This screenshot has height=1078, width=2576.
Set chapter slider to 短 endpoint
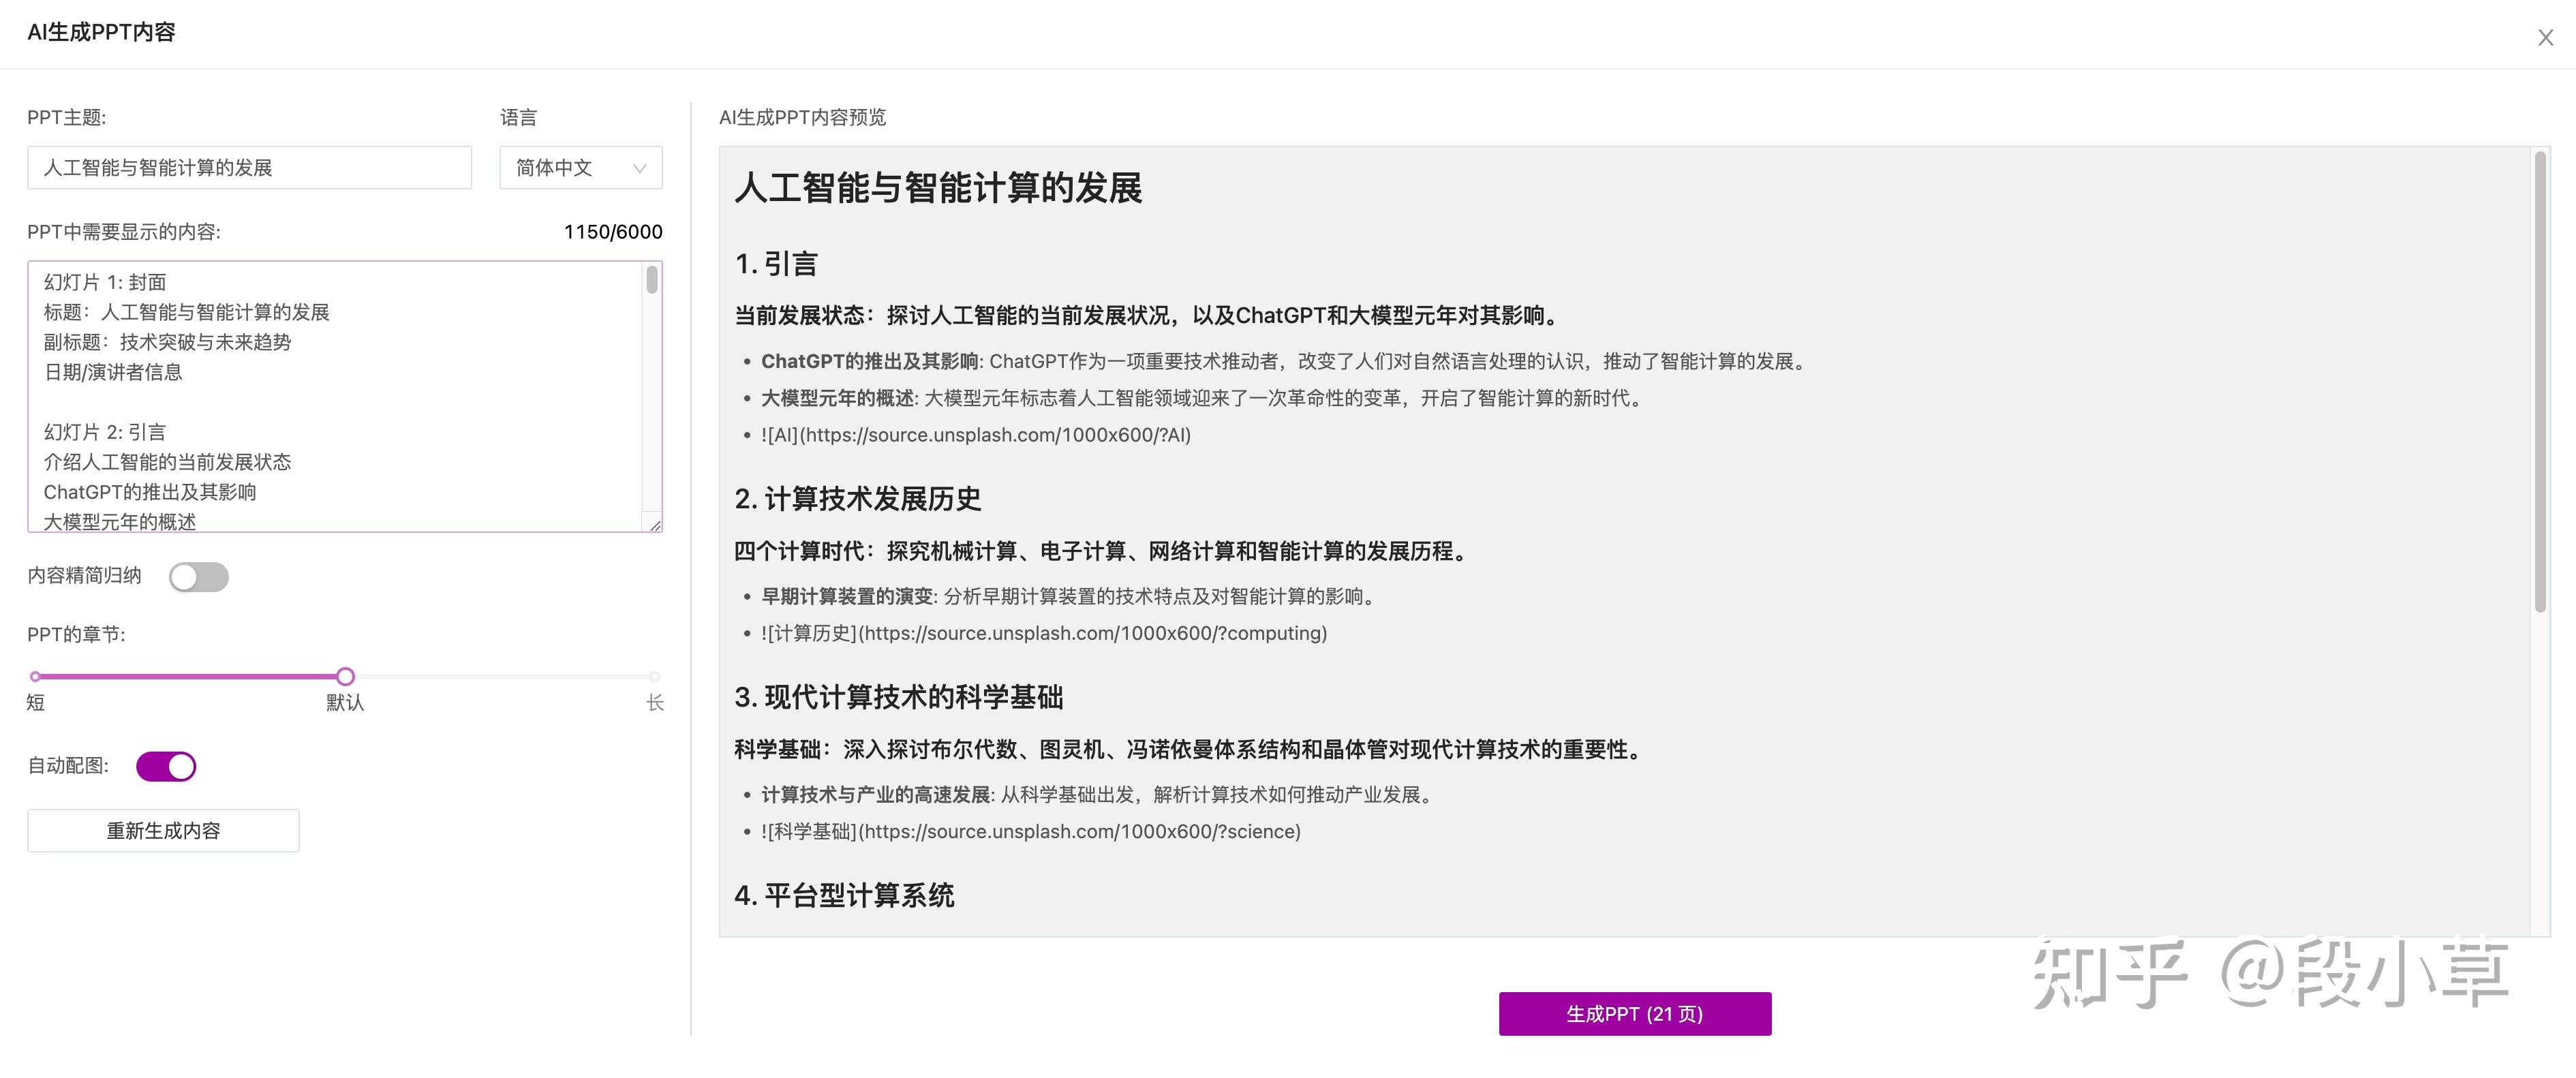click(36, 677)
